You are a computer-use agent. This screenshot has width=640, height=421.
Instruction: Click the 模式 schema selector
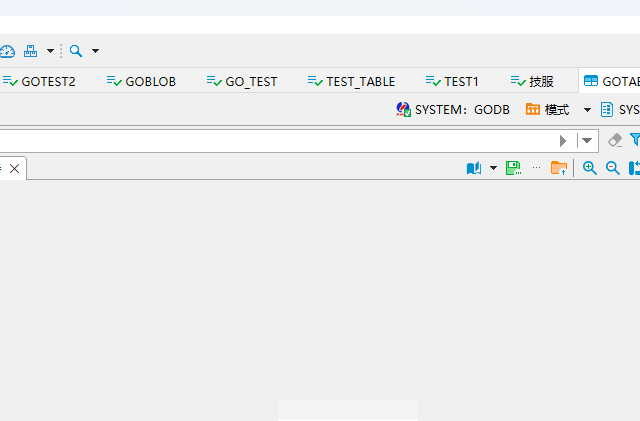(x=548, y=110)
